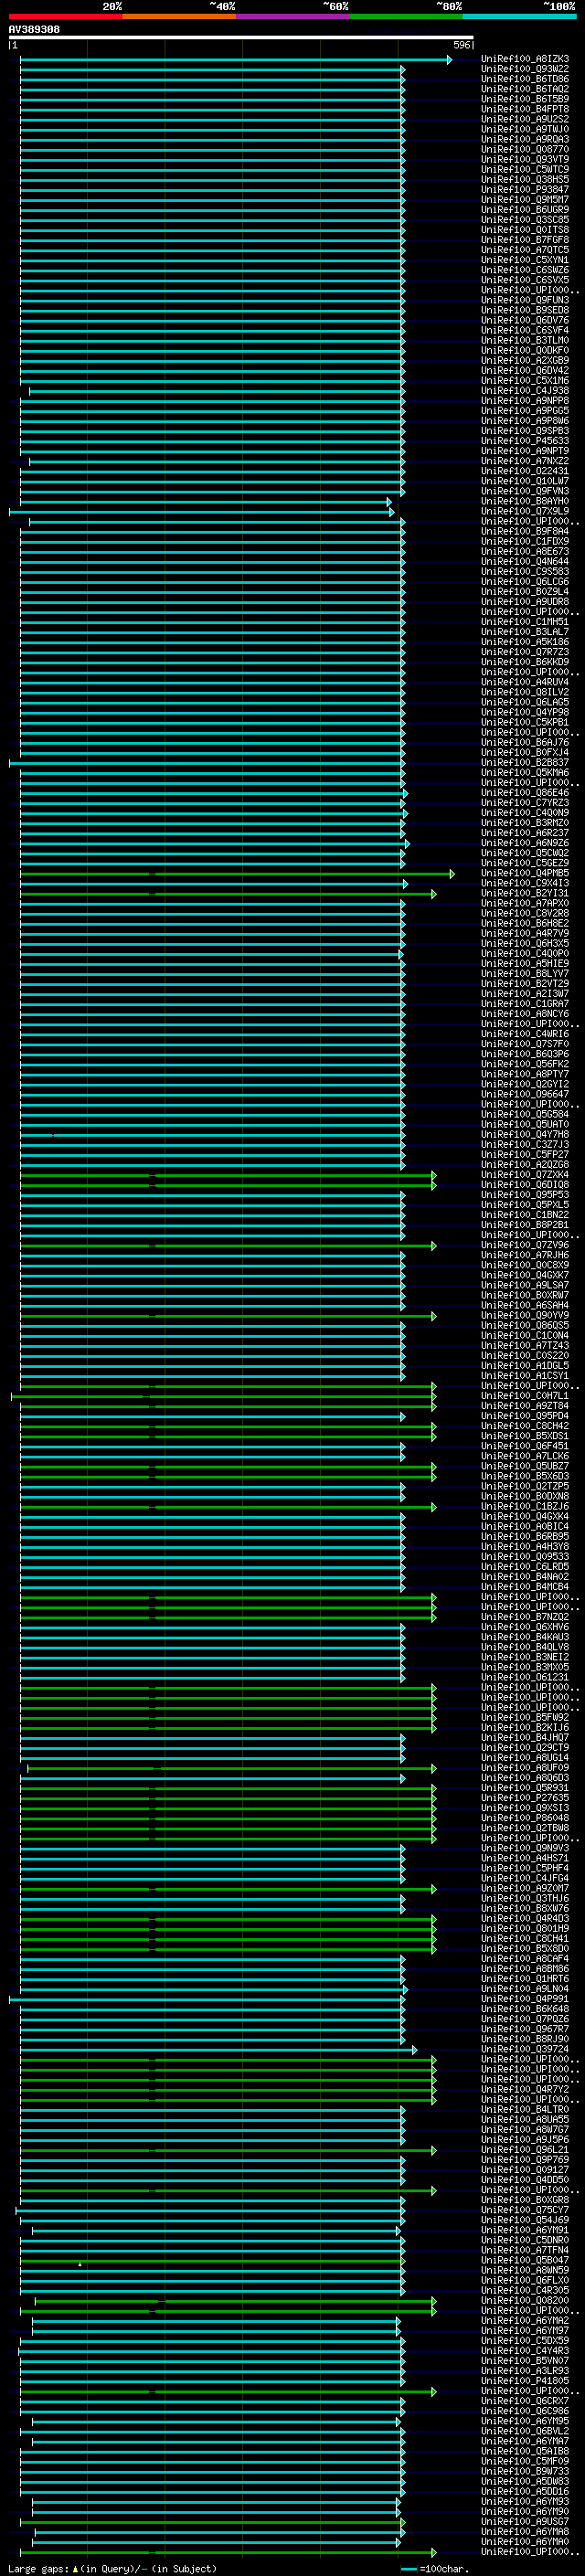Click the query end position 596
This screenshot has width=585, height=2576.
point(462,45)
